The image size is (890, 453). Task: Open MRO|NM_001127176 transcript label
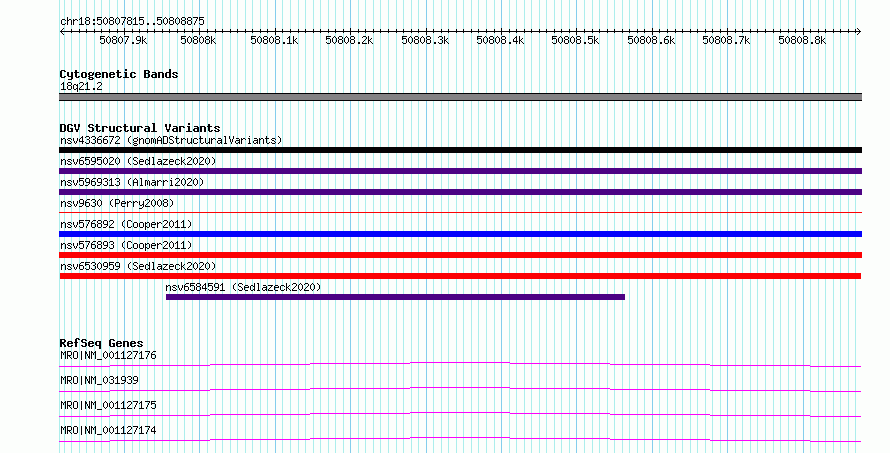click(x=108, y=355)
